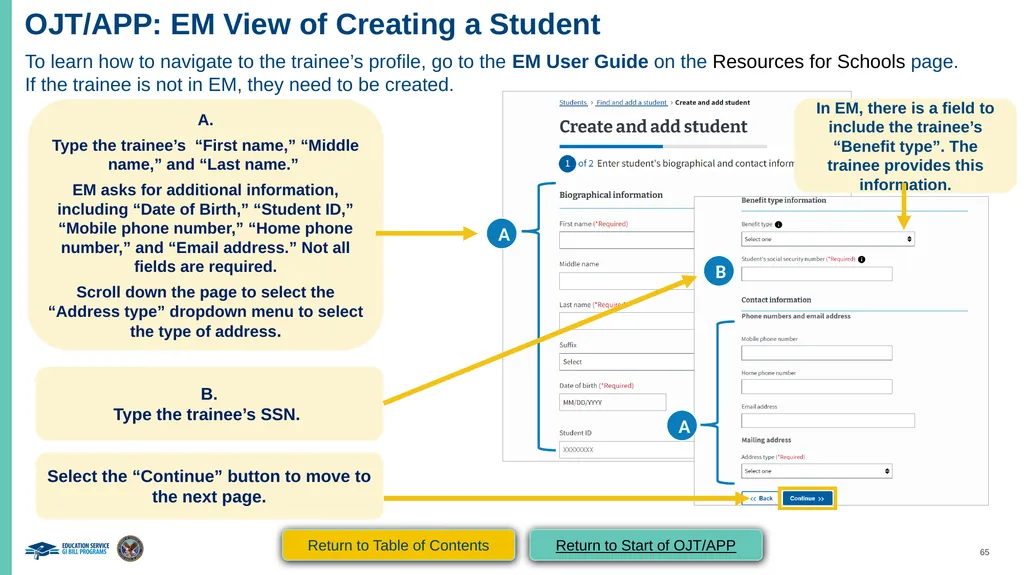Click slide page number 65
This screenshot has width=1024, height=575.
tap(984, 552)
